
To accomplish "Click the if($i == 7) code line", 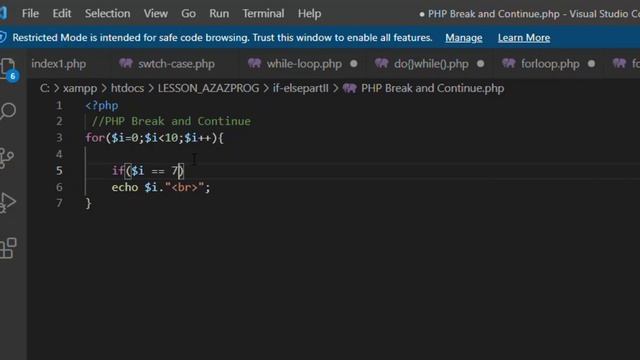I will click(148, 171).
